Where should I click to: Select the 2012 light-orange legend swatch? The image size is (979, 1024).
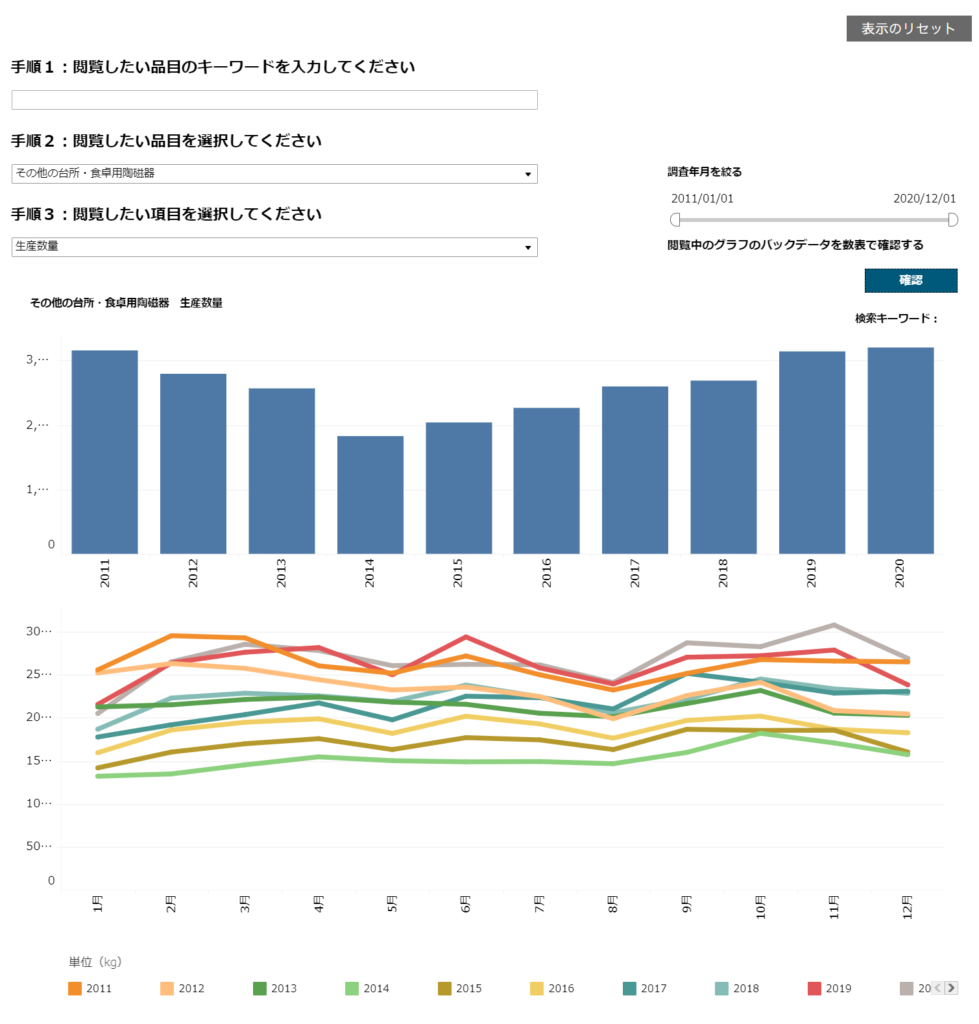[x=167, y=988]
